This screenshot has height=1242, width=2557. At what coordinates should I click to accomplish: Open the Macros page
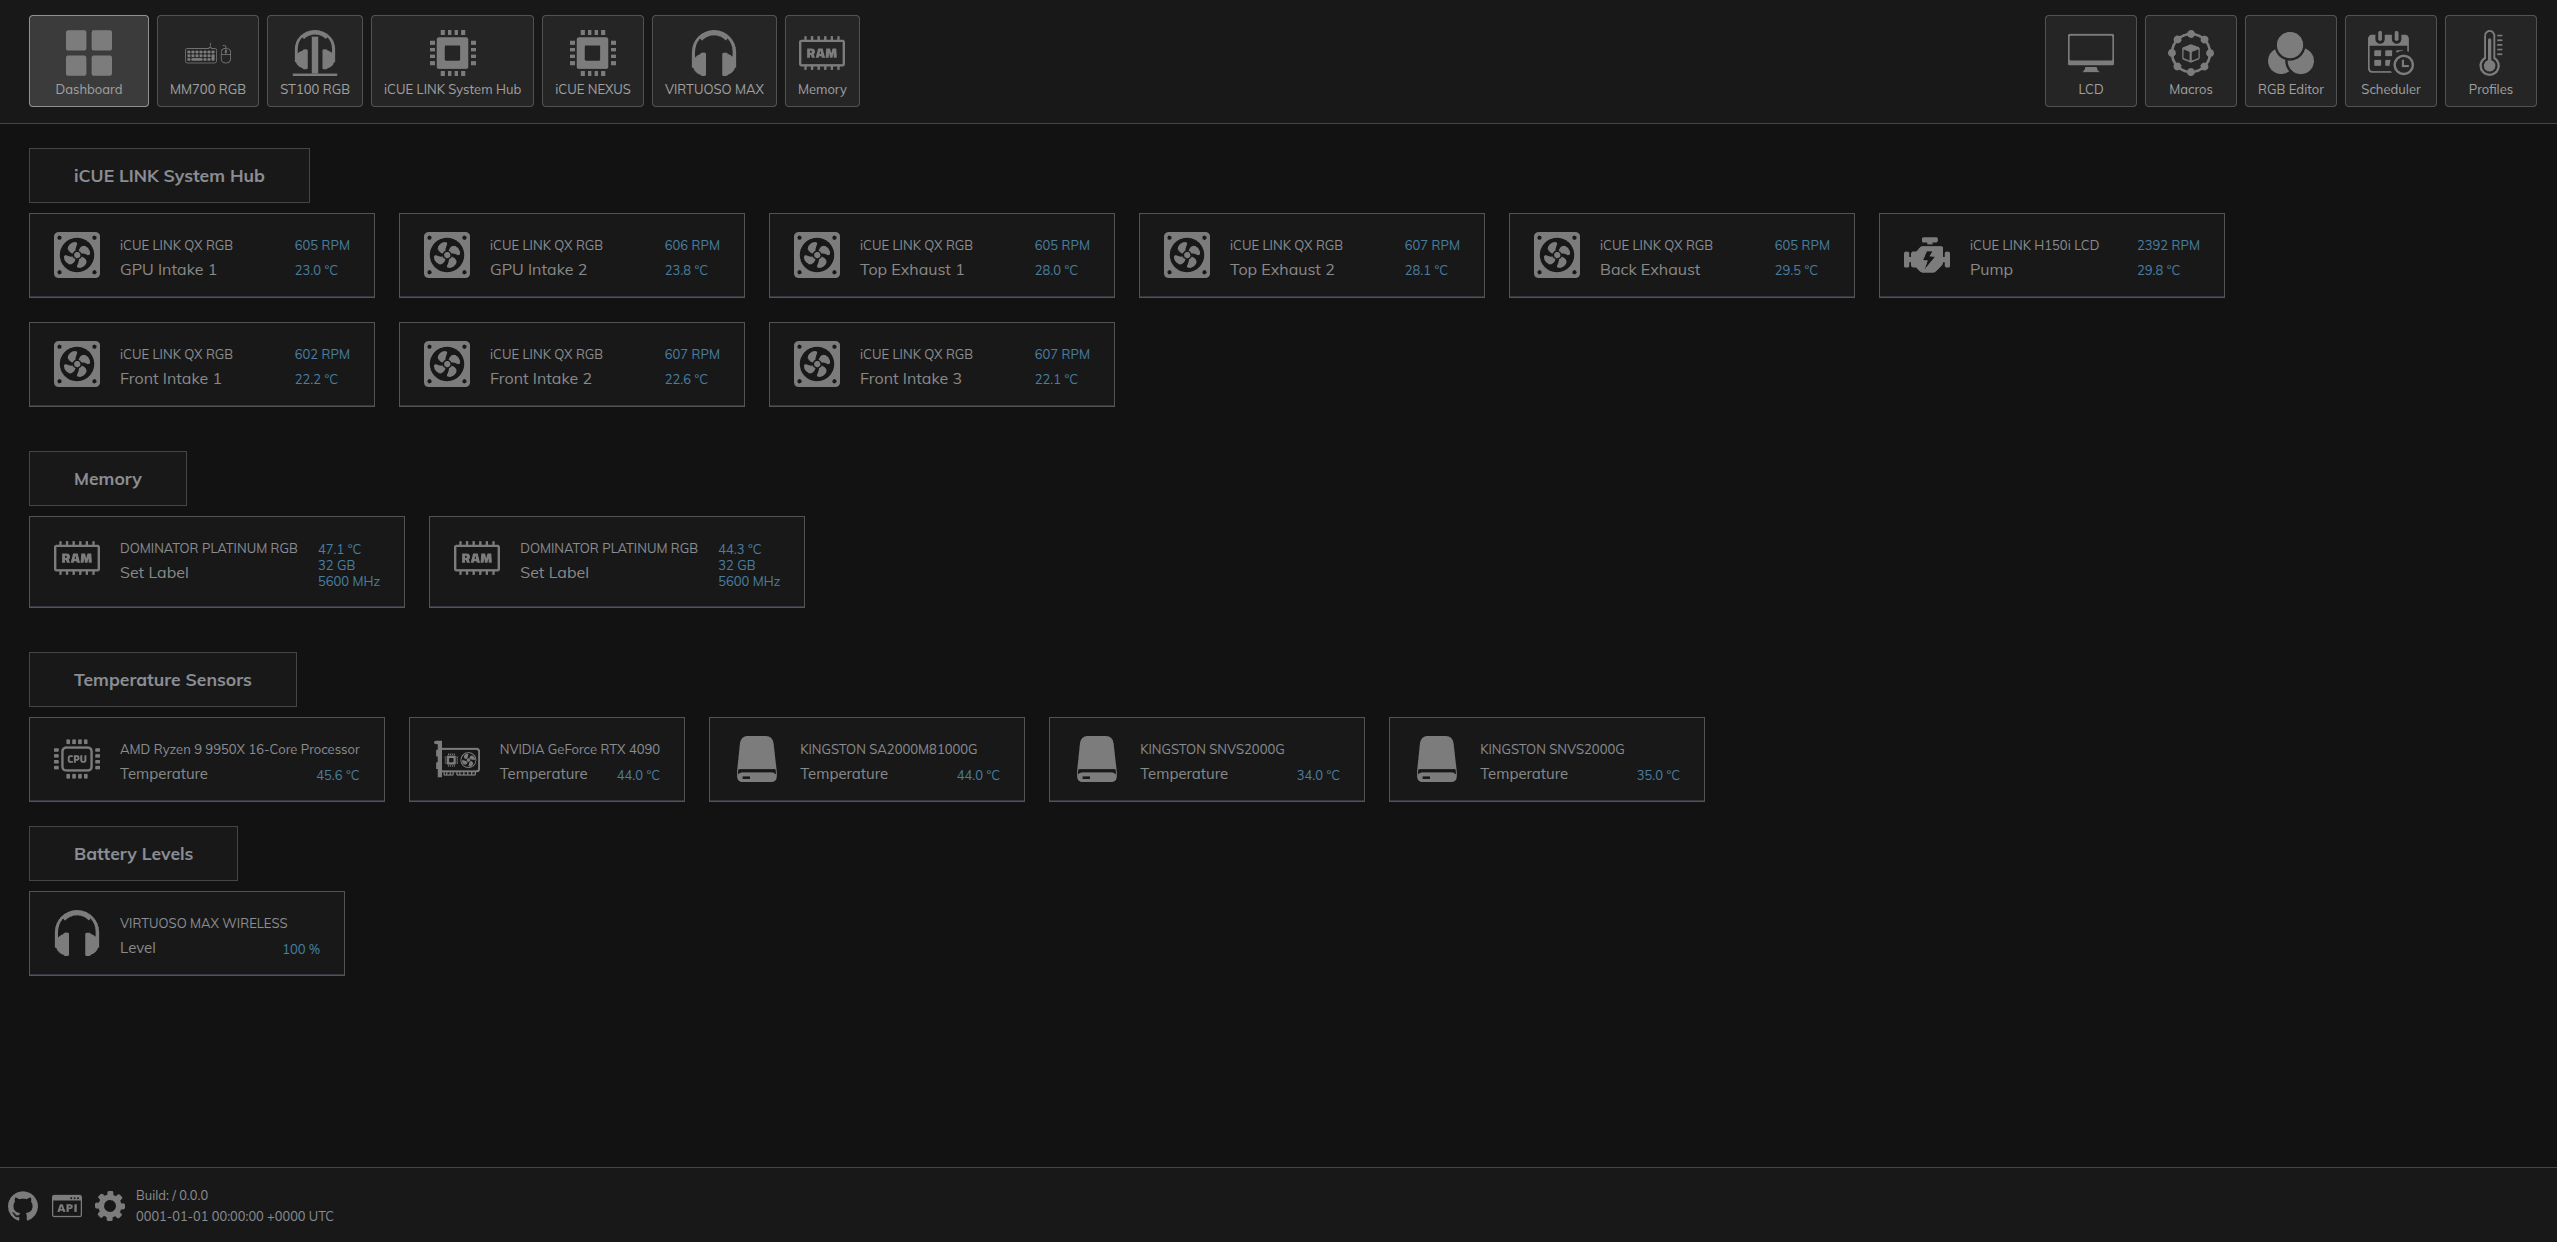point(2191,61)
